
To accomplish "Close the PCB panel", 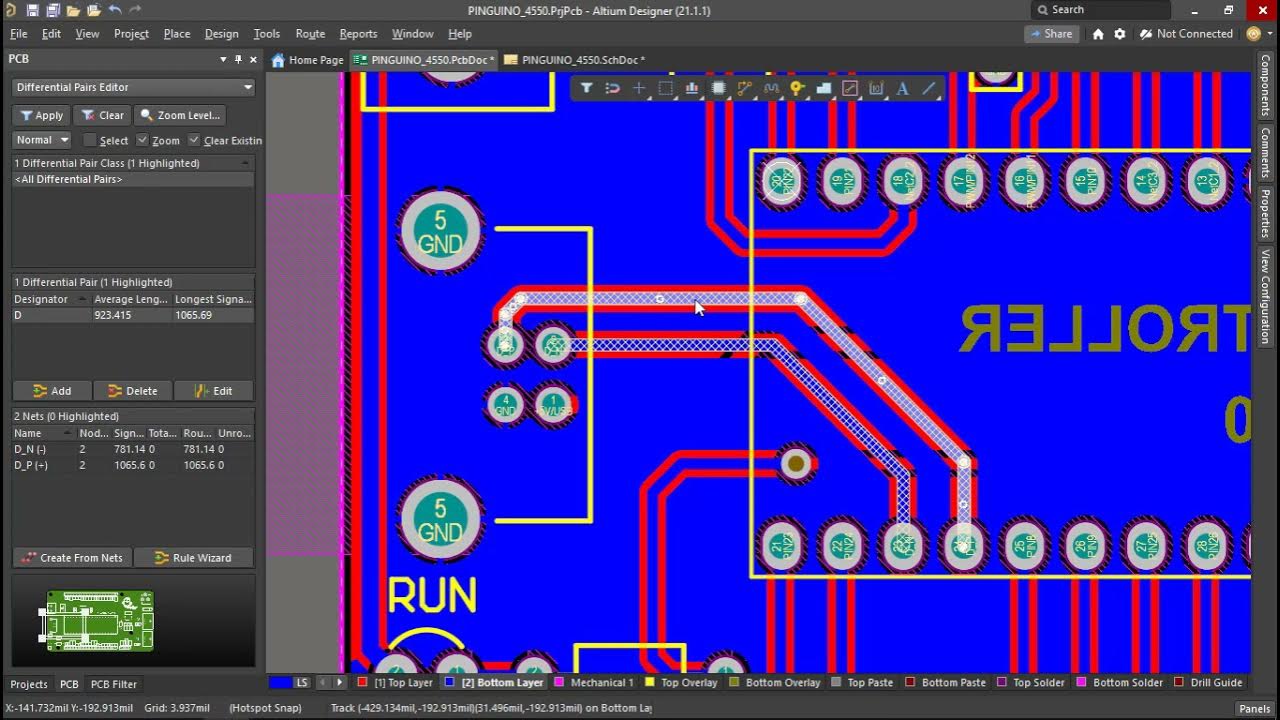I will pyautogui.click(x=253, y=59).
